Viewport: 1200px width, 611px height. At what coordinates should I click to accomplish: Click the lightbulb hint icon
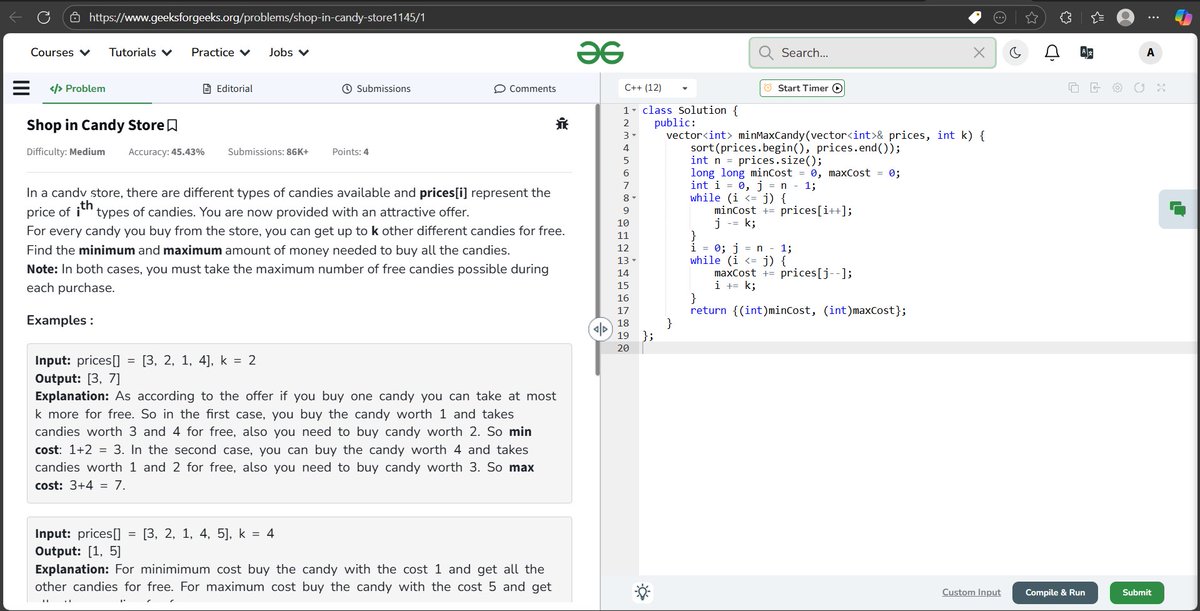(642, 592)
